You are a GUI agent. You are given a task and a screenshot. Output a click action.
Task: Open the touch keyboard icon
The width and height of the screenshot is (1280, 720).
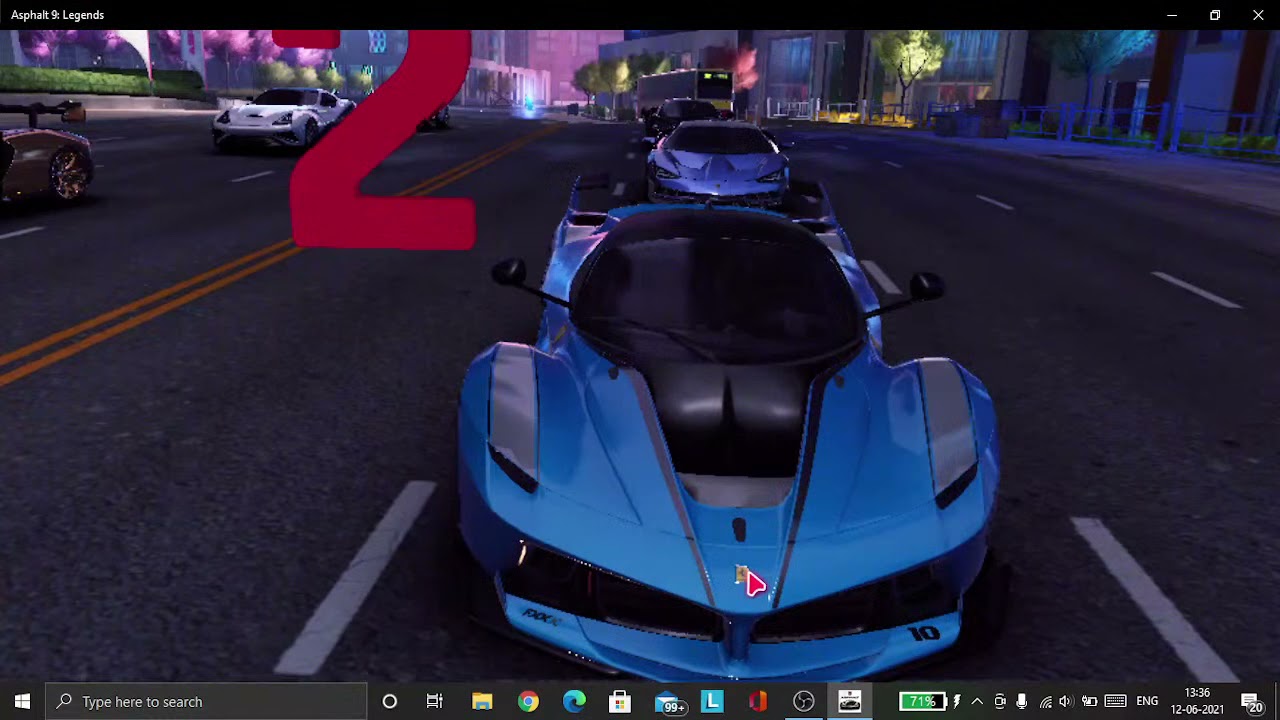click(x=1116, y=702)
